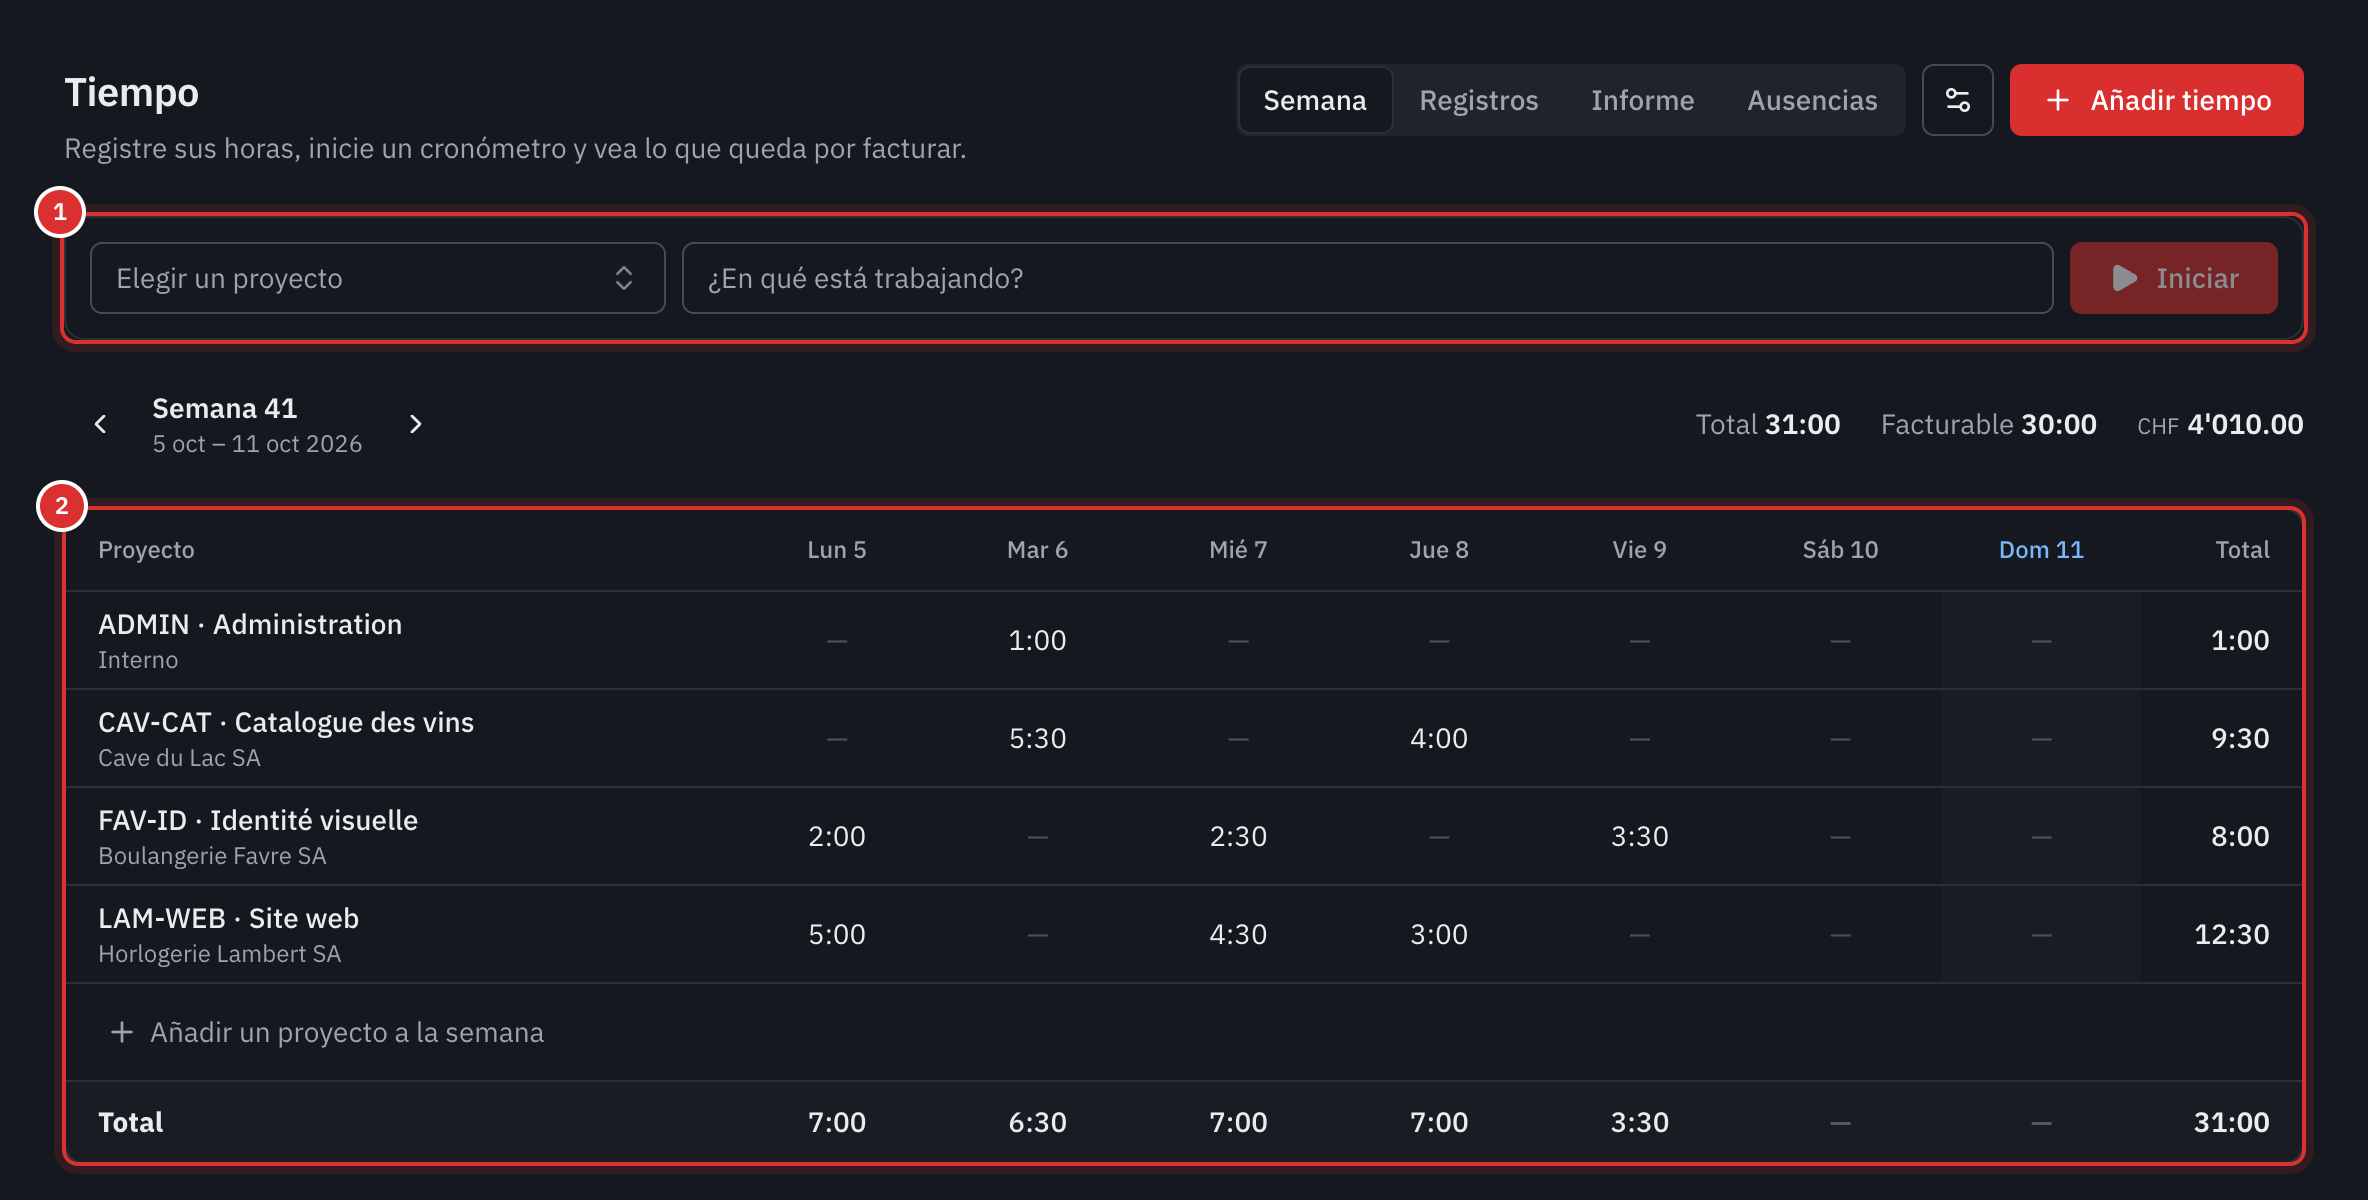The image size is (2368, 1200).
Task: Focus the ¿En qué está trabajando? field
Action: [1367, 278]
